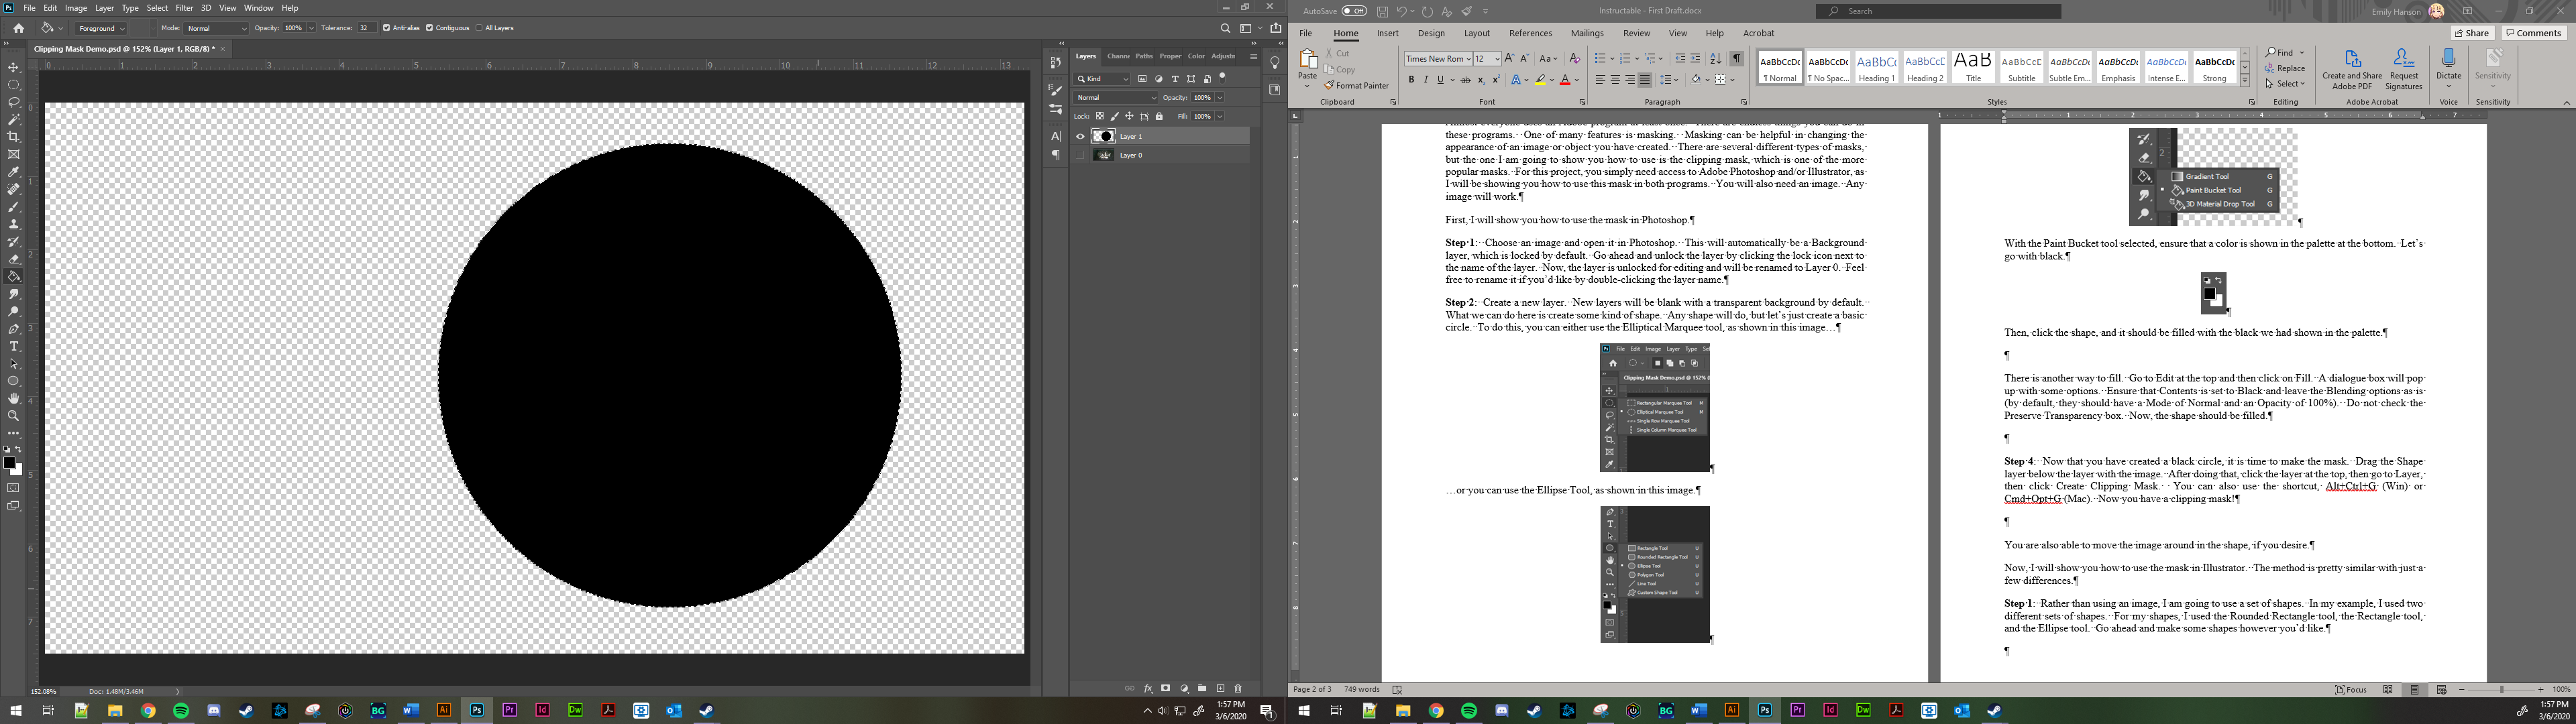Select the Crop tool in Photoshop toolbar
The height and width of the screenshot is (724, 2576).
coord(14,137)
